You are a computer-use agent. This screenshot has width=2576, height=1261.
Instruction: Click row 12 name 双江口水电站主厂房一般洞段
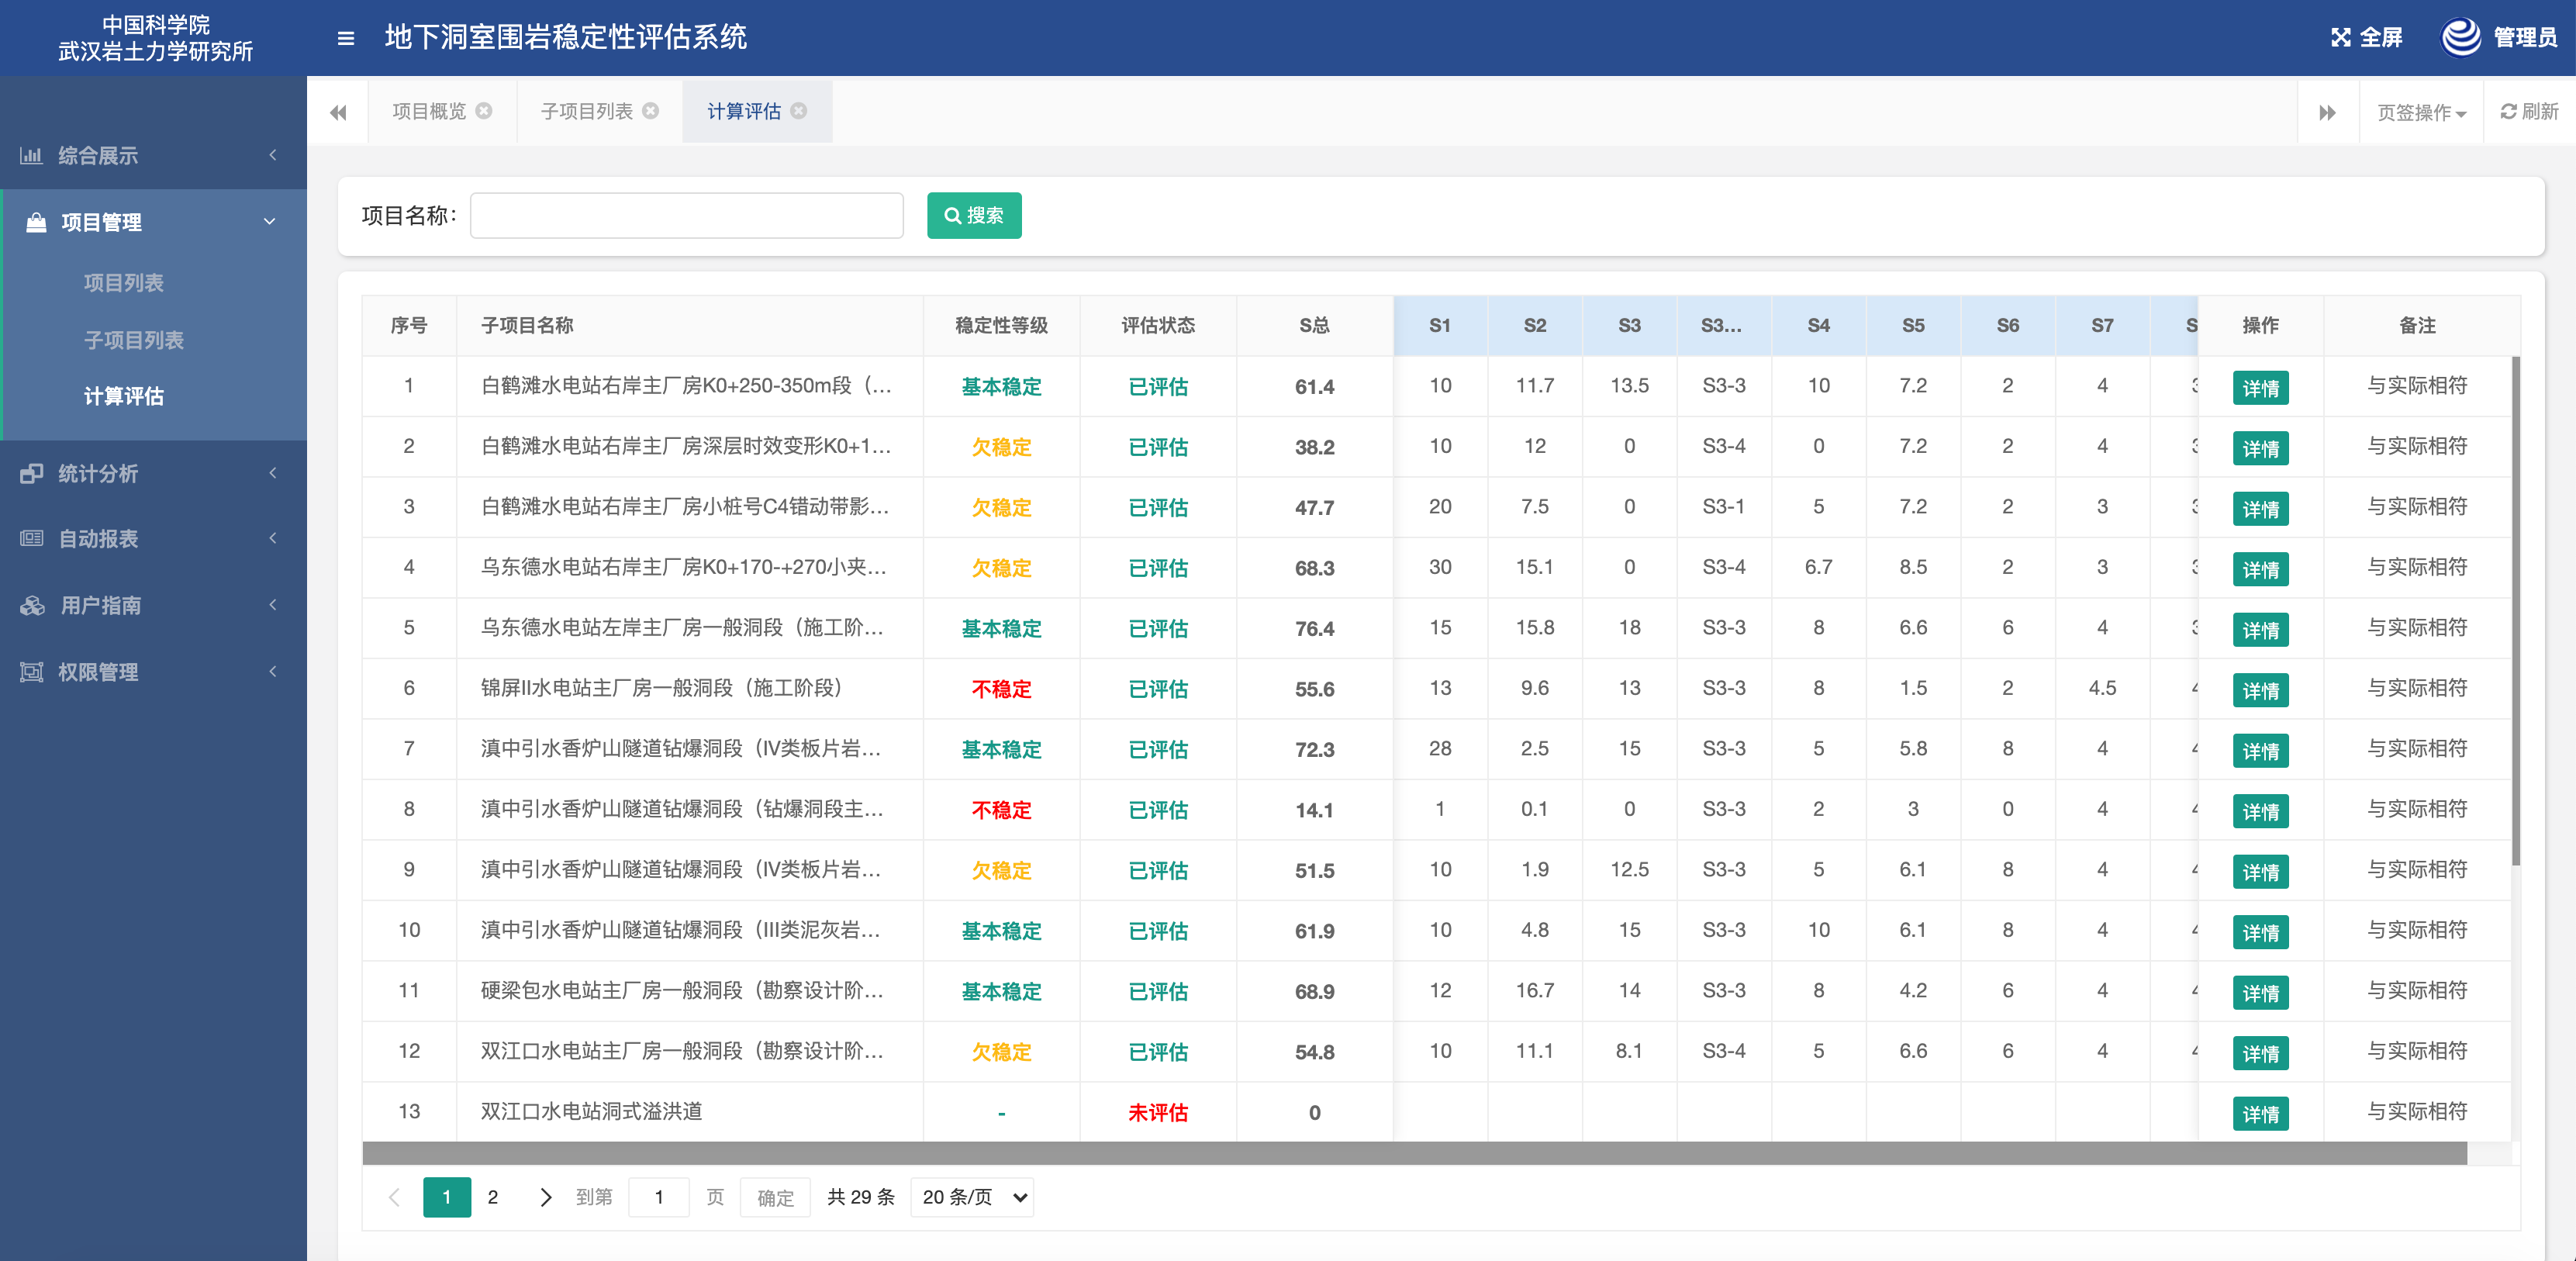click(x=682, y=1051)
